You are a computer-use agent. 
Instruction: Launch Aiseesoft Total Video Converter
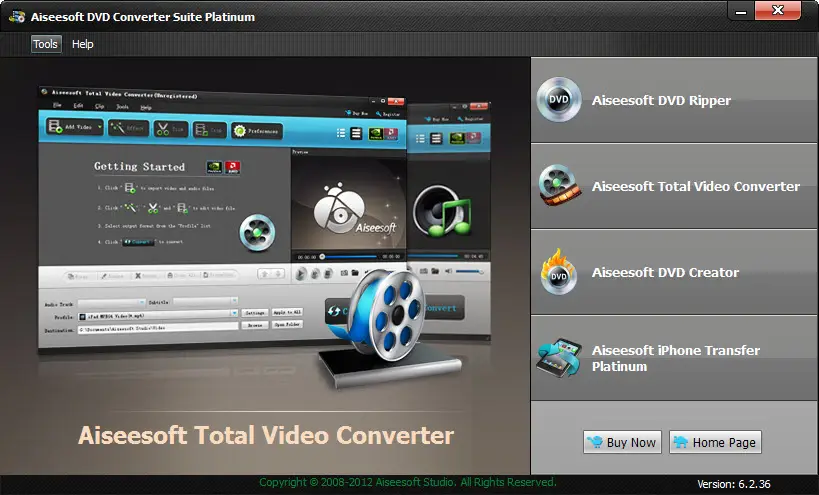point(674,186)
